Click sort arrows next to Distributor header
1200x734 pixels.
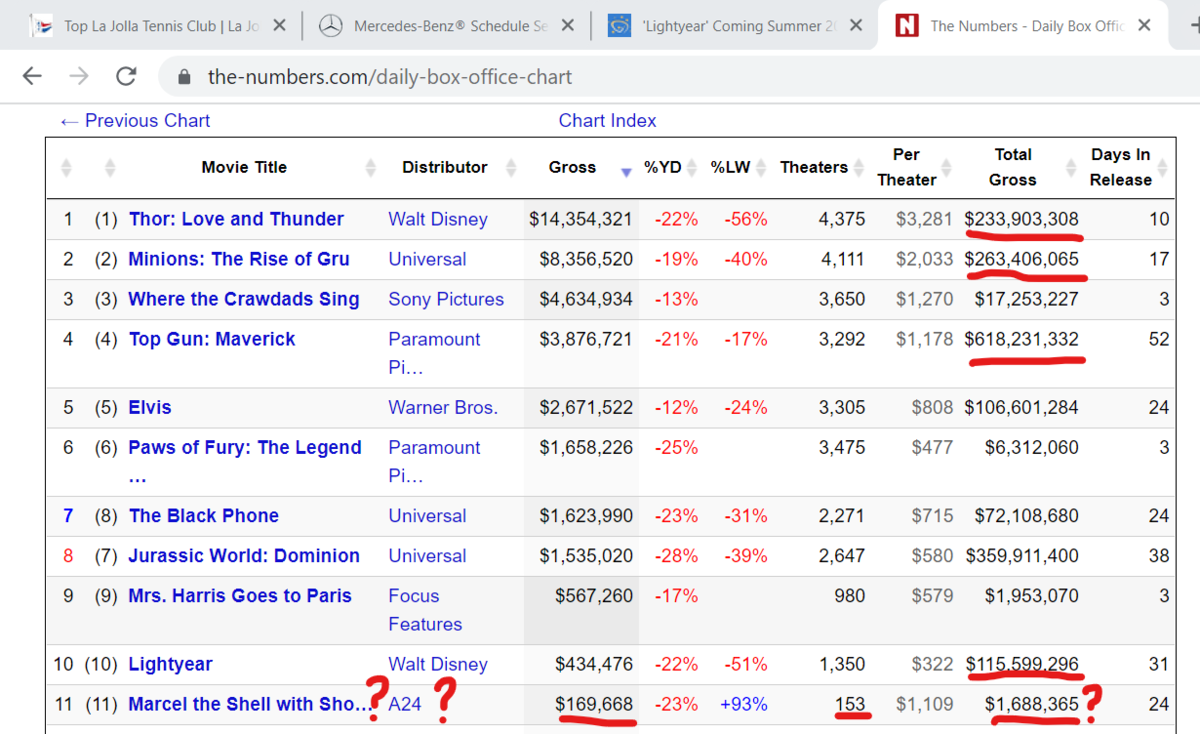pos(512,168)
